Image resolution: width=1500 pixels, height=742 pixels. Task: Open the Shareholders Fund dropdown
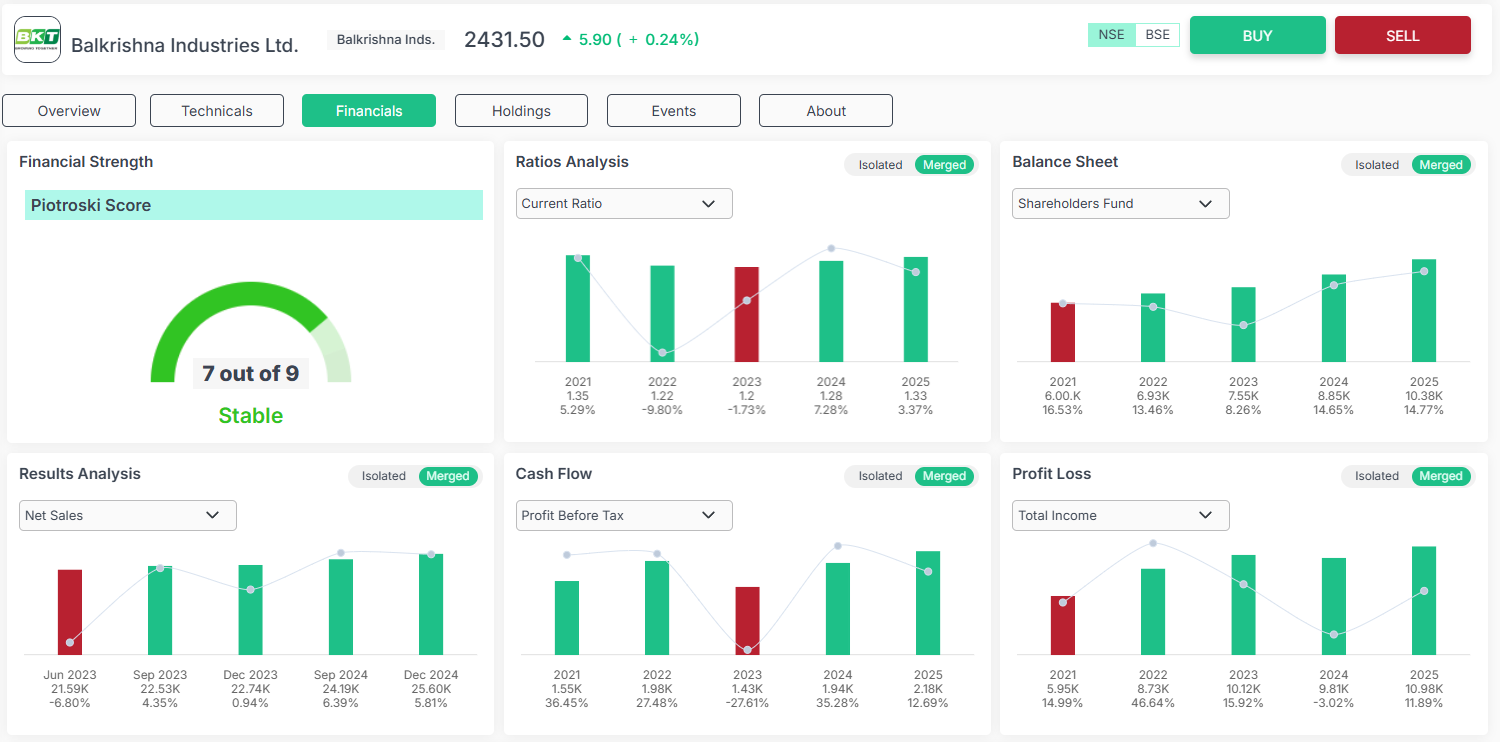click(x=1121, y=203)
